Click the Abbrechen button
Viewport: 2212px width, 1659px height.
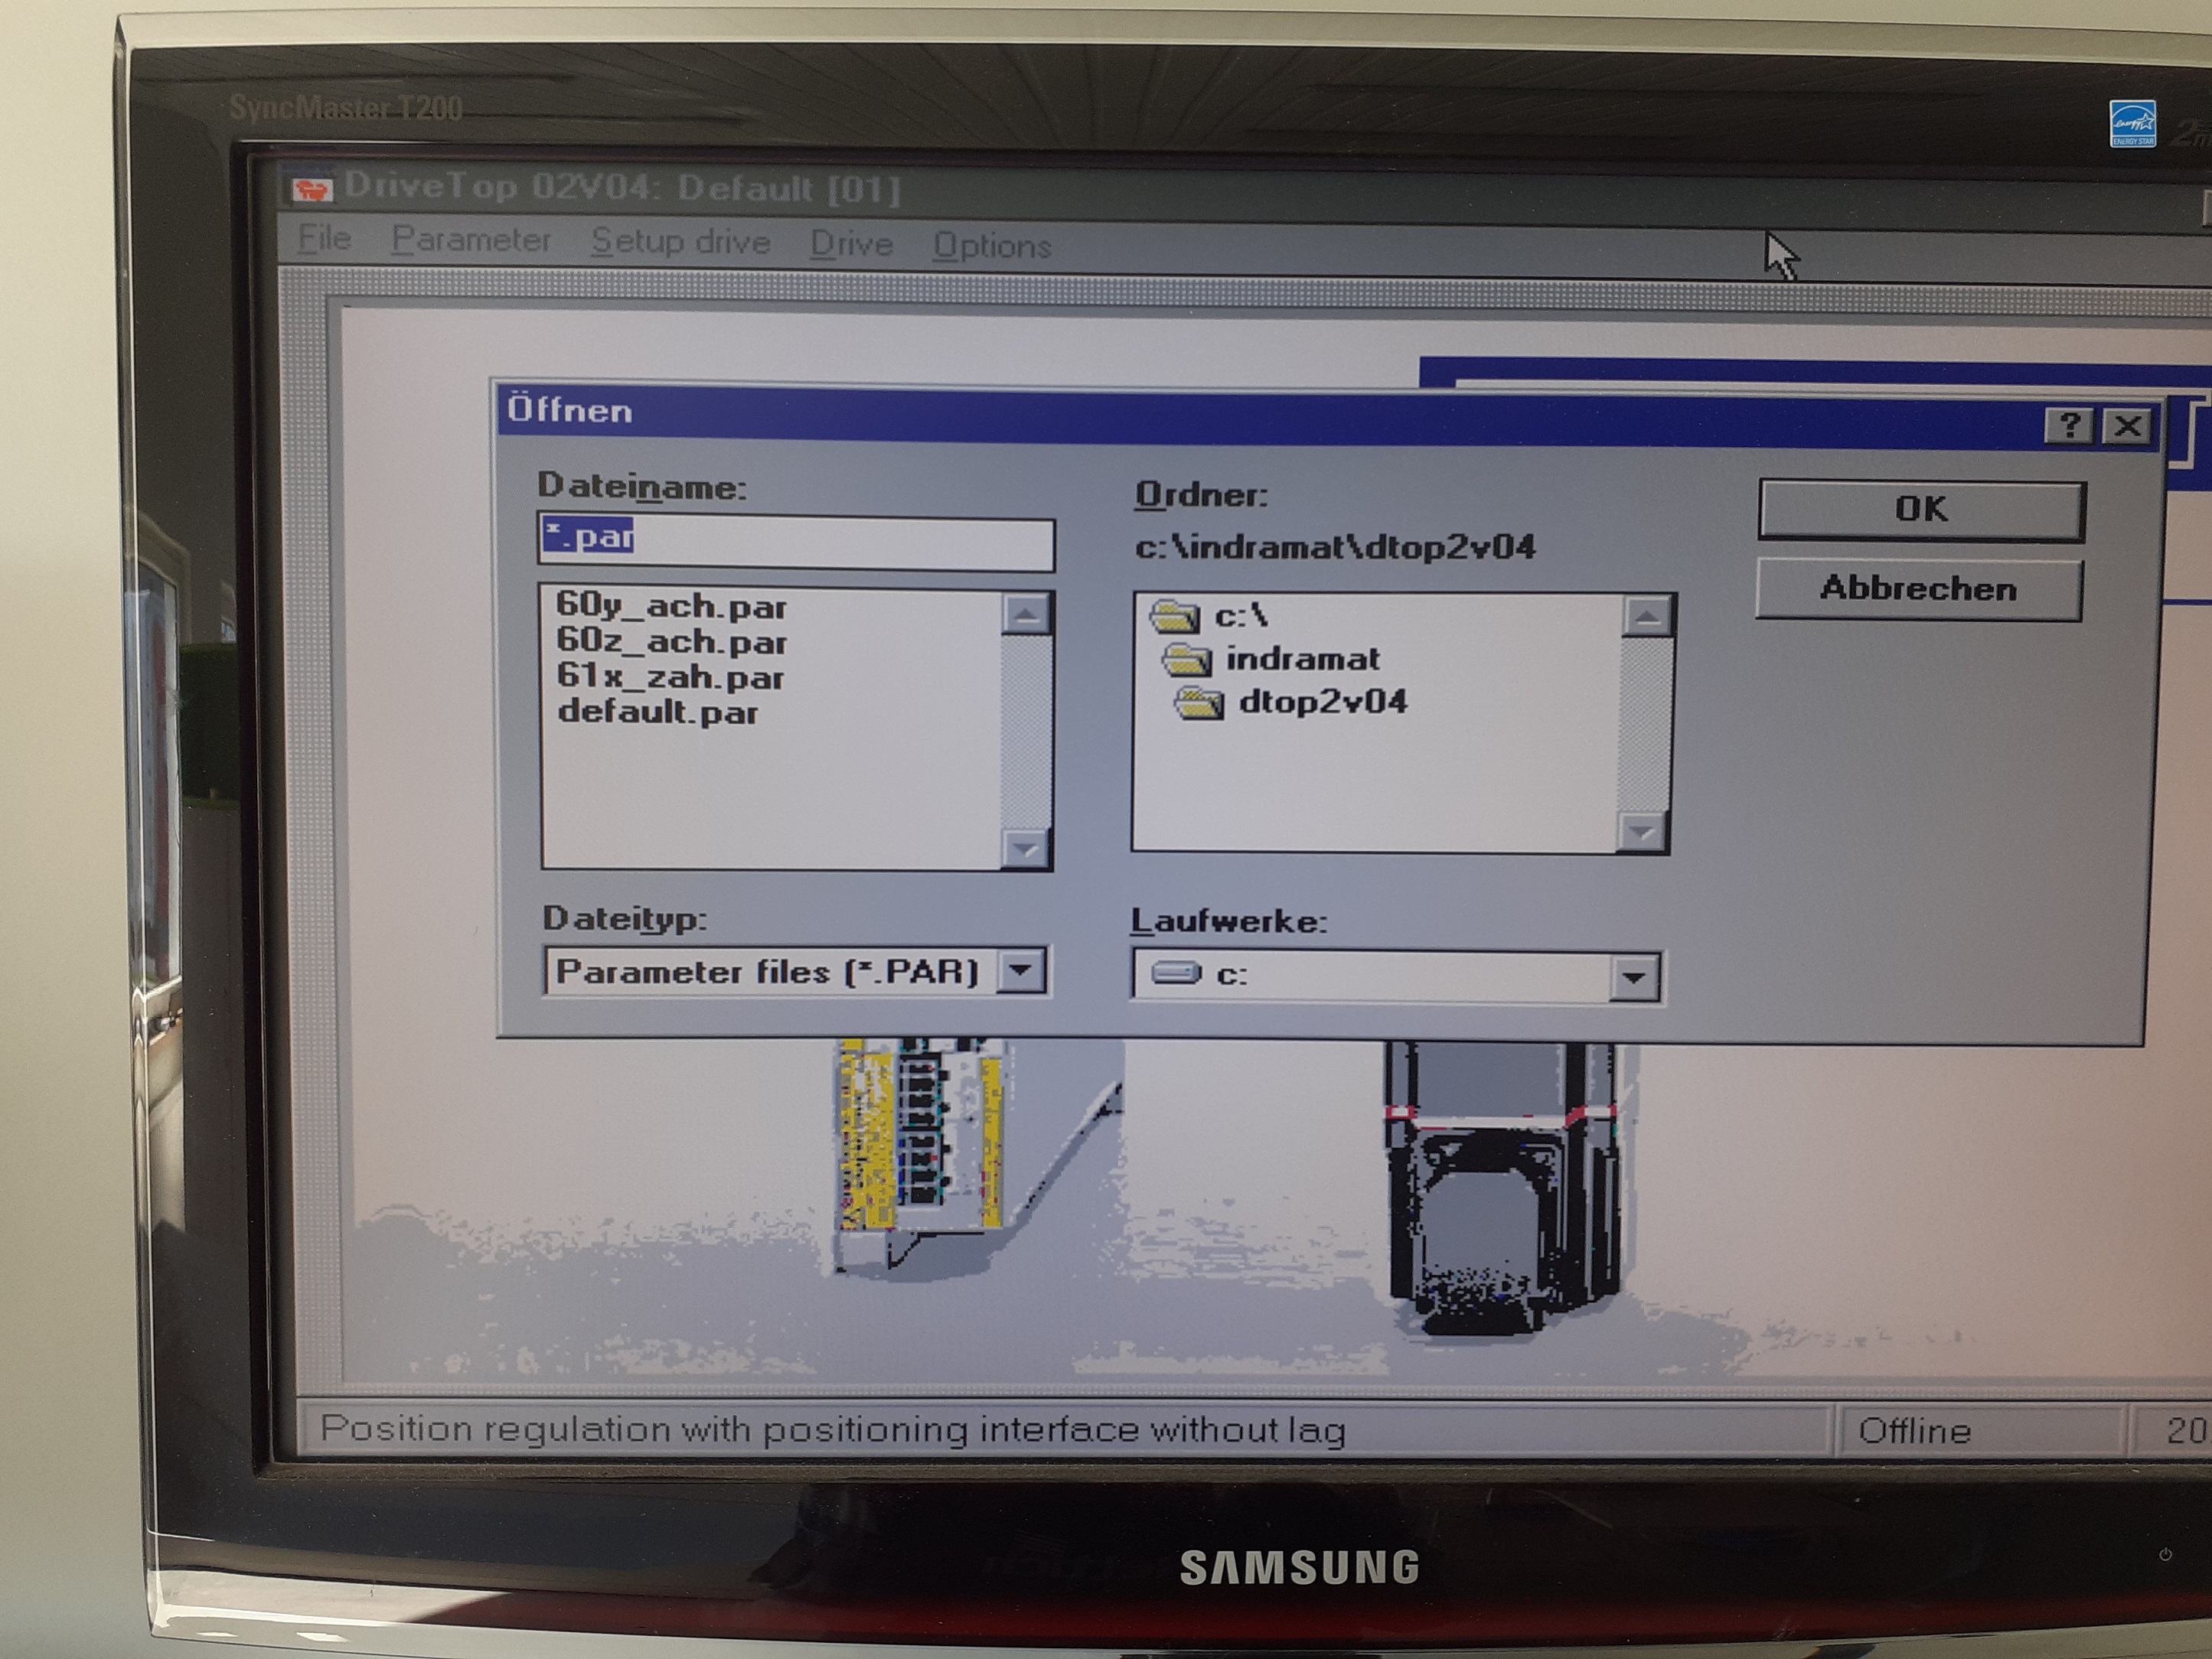(1918, 589)
